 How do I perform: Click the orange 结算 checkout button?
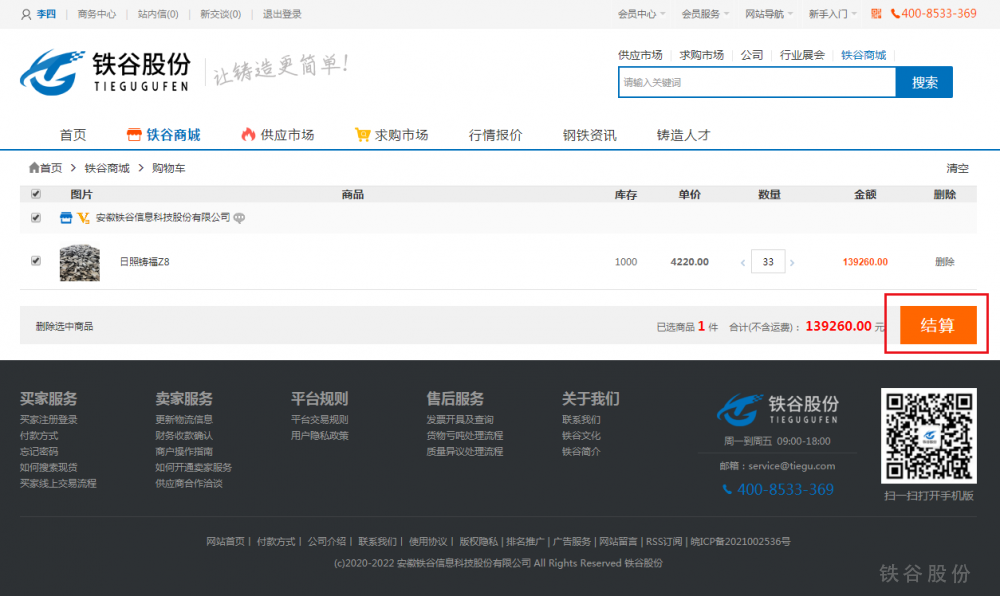coord(937,325)
